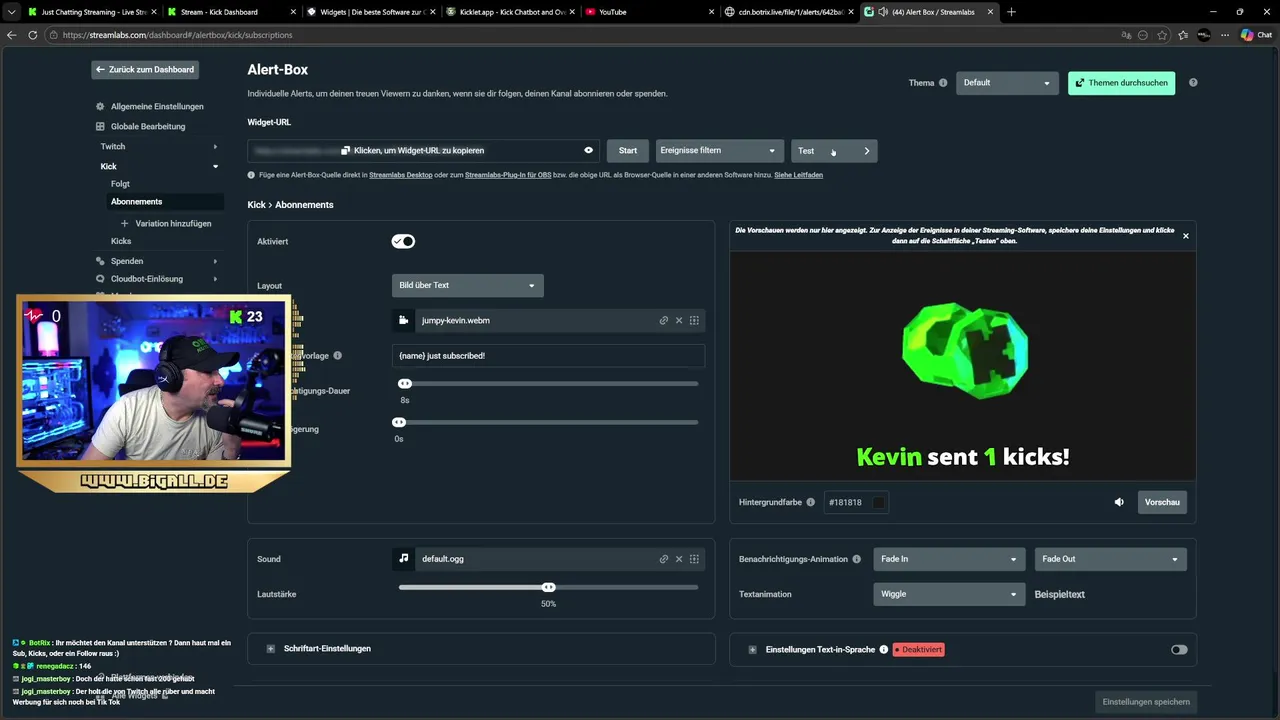Click Einstellungen speichern button

[x=1145, y=702]
